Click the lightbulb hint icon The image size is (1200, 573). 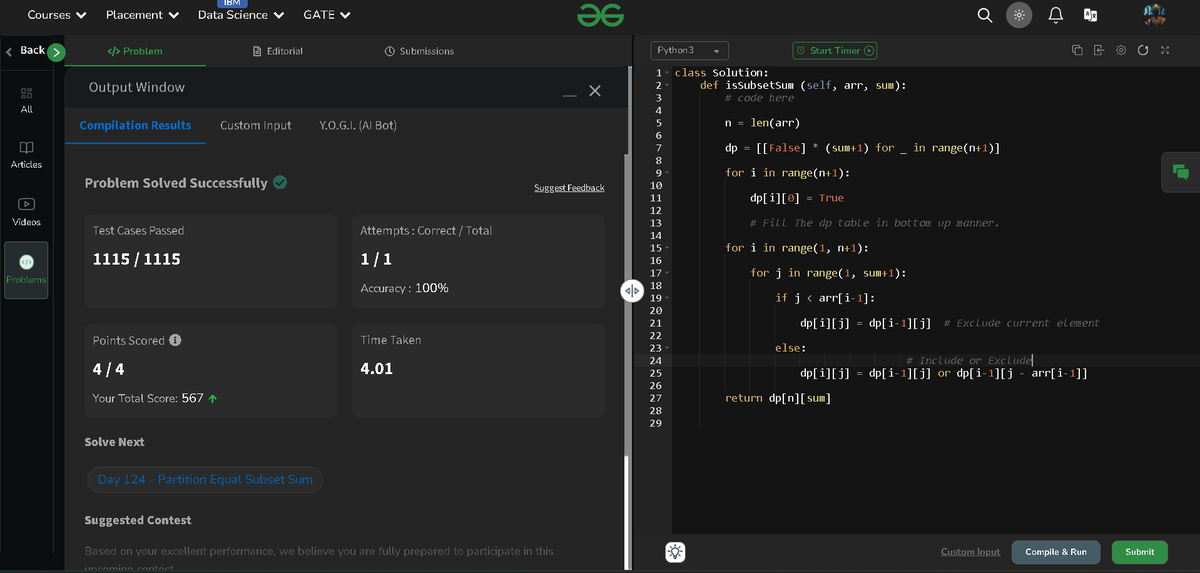(x=675, y=552)
